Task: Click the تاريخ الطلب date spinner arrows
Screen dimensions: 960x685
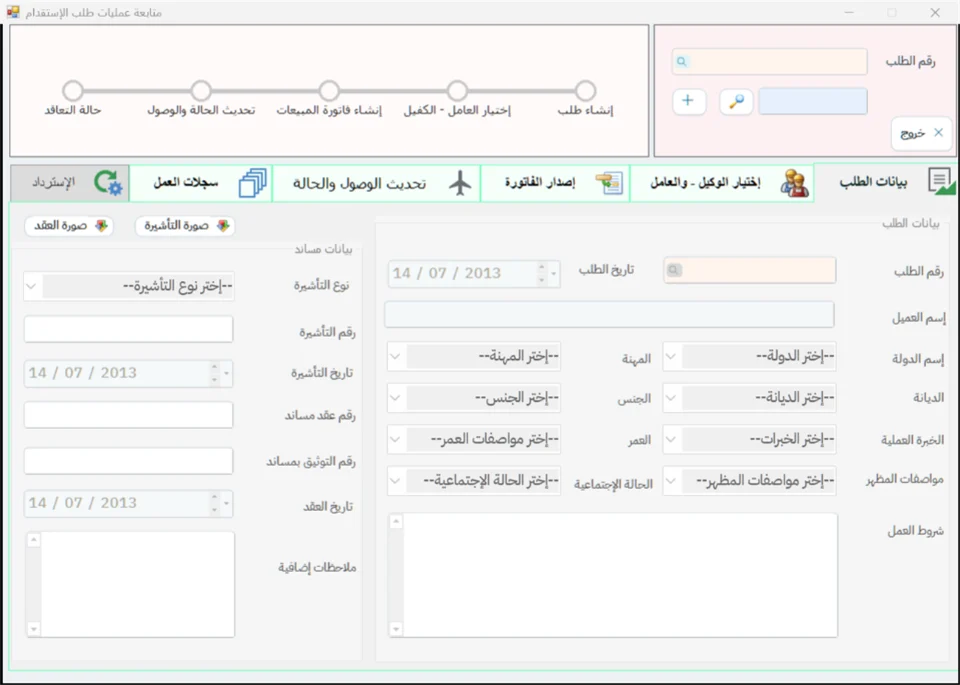Action: (x=541, y=274)
